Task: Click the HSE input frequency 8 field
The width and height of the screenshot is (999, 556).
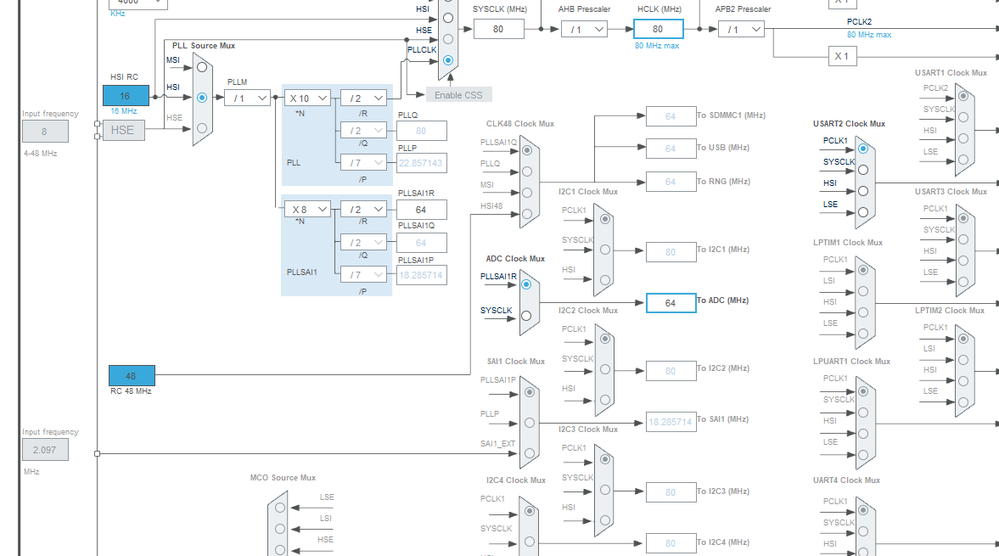Action: [x=45, y=131]
